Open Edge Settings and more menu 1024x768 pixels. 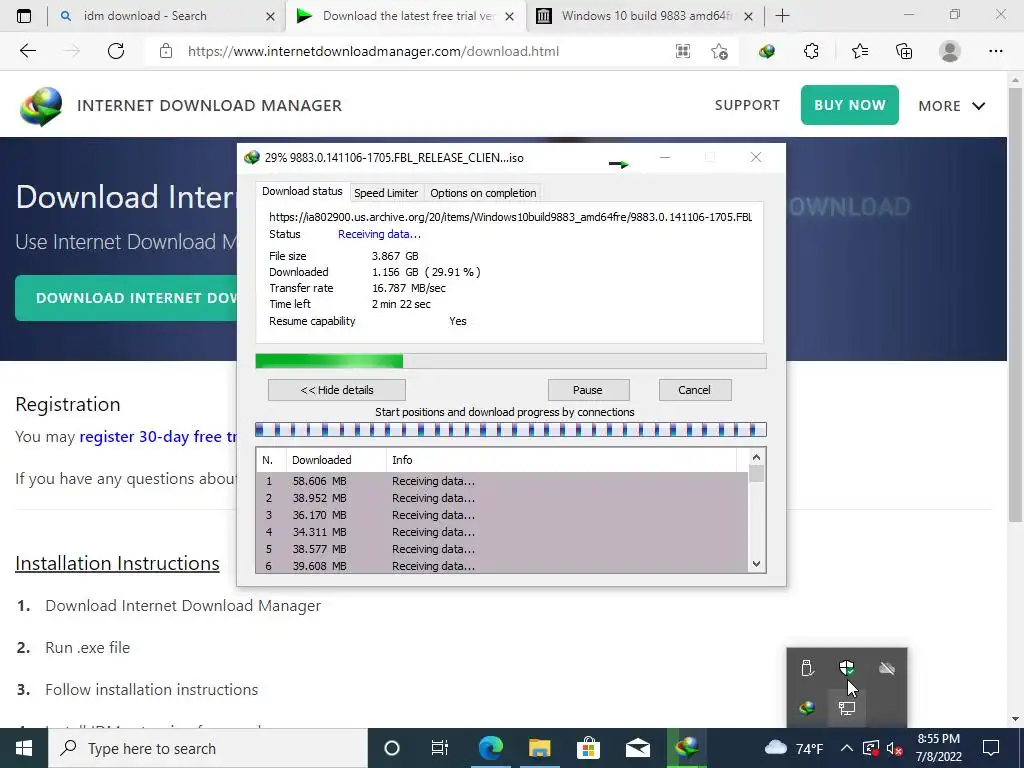[x=995, y=51]
